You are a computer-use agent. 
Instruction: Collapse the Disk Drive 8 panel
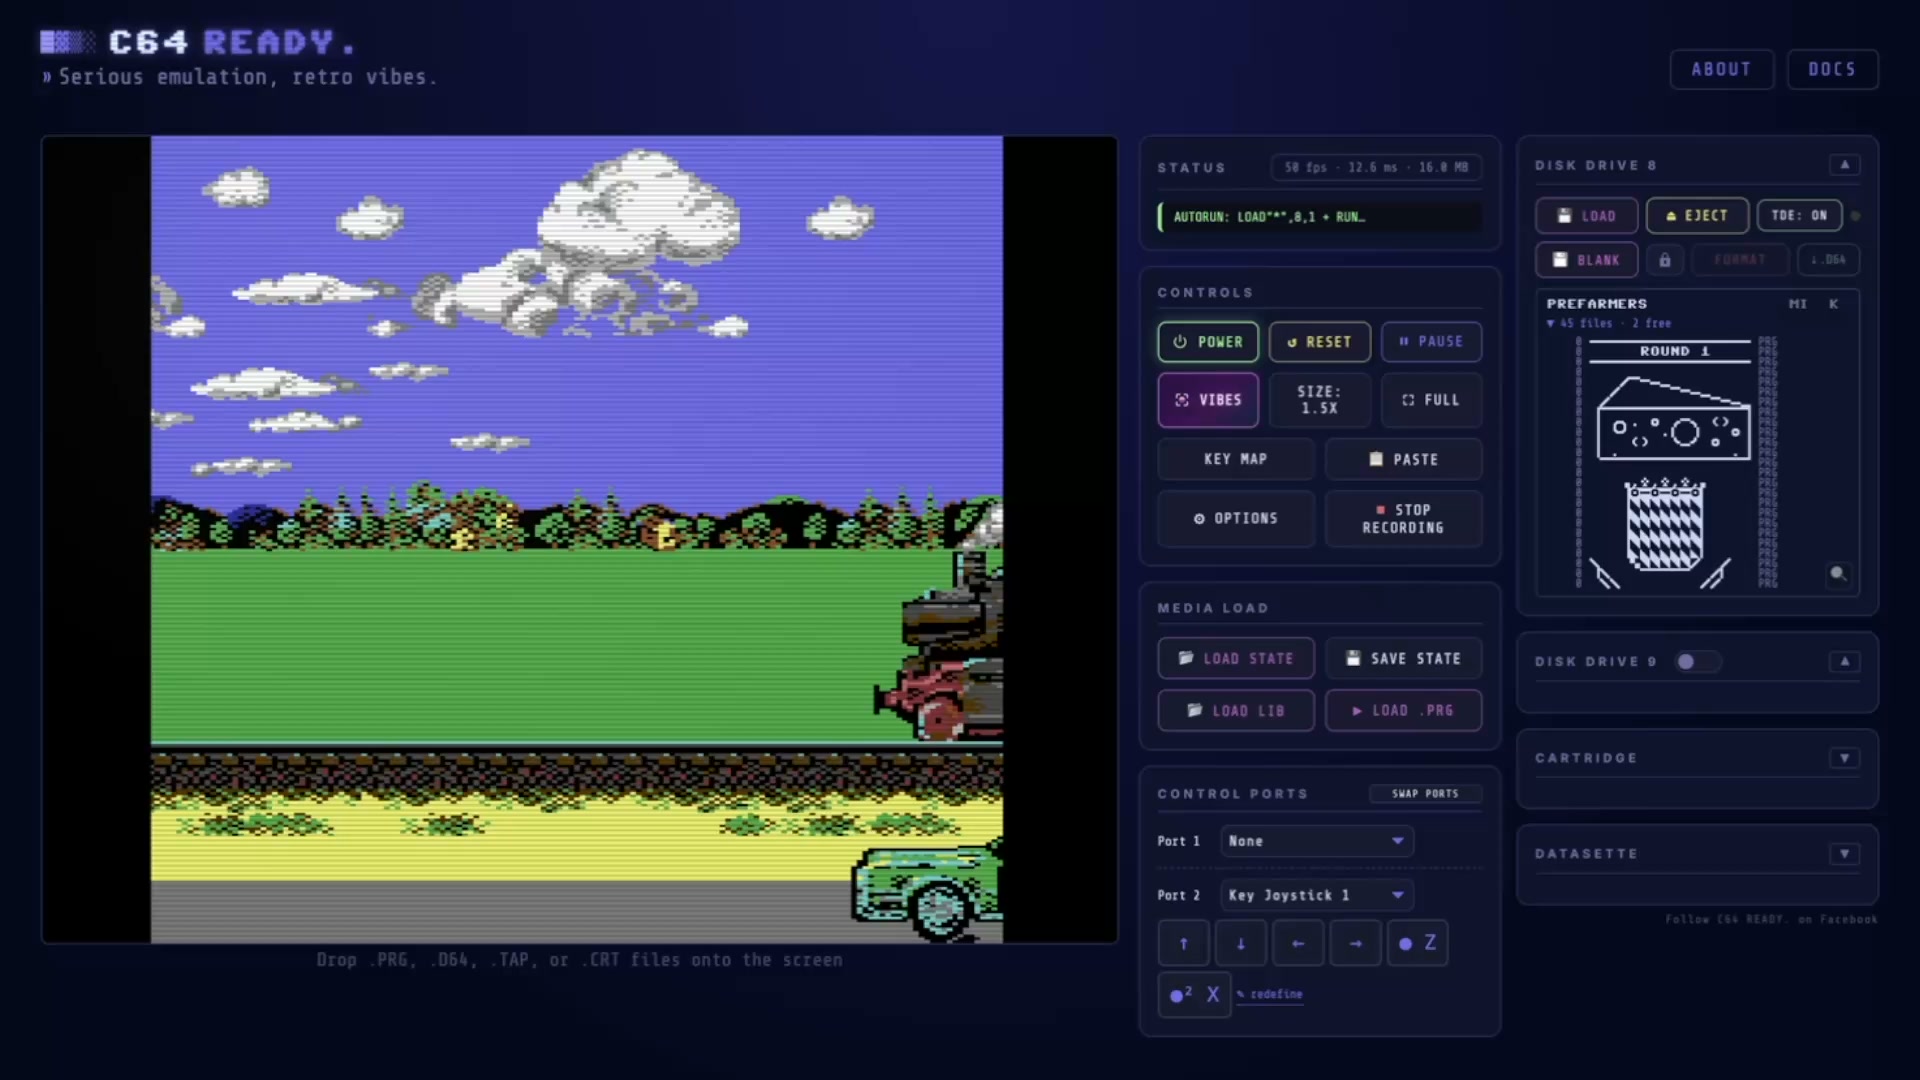(1845, 165)
